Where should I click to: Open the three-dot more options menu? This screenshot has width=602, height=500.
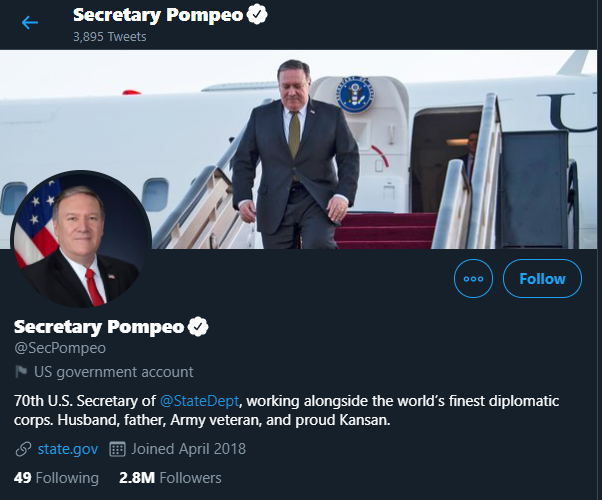[x=473, y=279]
